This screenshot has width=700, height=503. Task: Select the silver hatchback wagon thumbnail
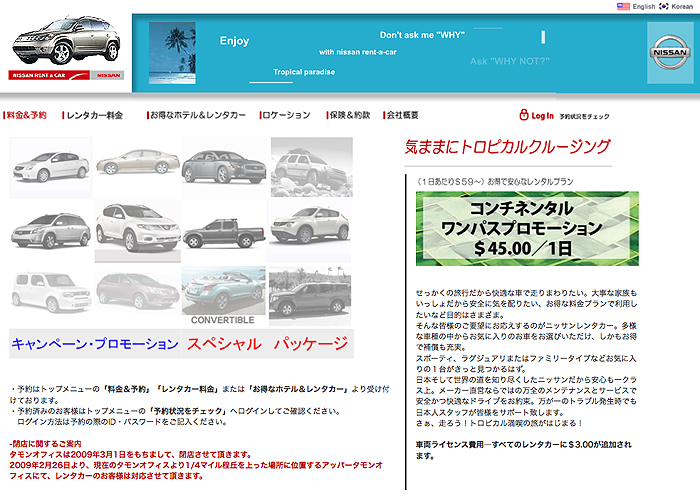click(50, 230)
